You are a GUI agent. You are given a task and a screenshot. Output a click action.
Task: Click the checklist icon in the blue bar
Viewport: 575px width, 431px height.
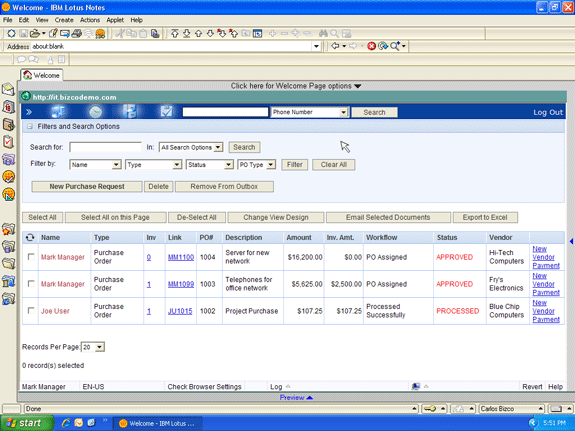166,111
